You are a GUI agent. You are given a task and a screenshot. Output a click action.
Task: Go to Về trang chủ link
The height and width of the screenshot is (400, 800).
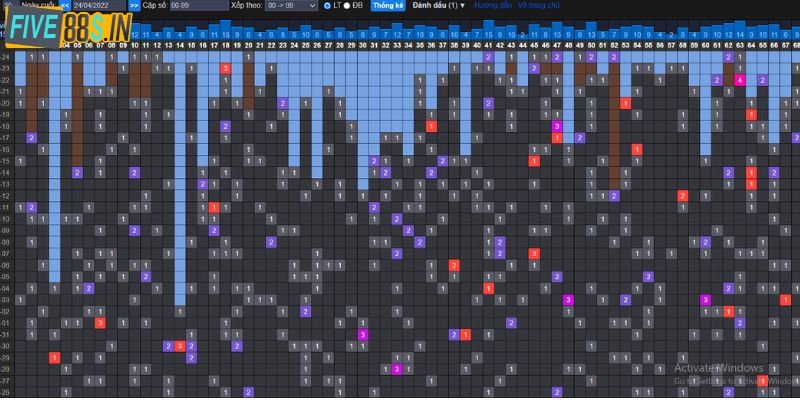click(537, 5)
